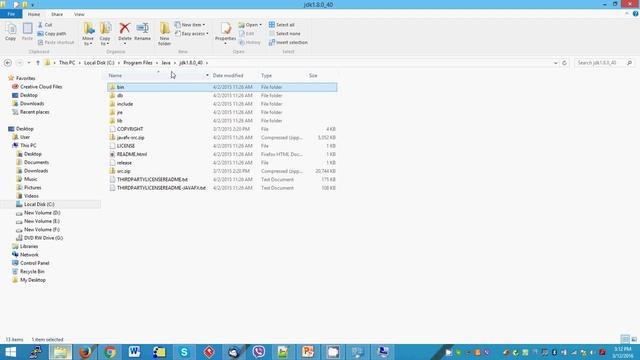Open the Easy access dropdown
The height and width of the screenshot is (360, 640).
pos(192,33)
